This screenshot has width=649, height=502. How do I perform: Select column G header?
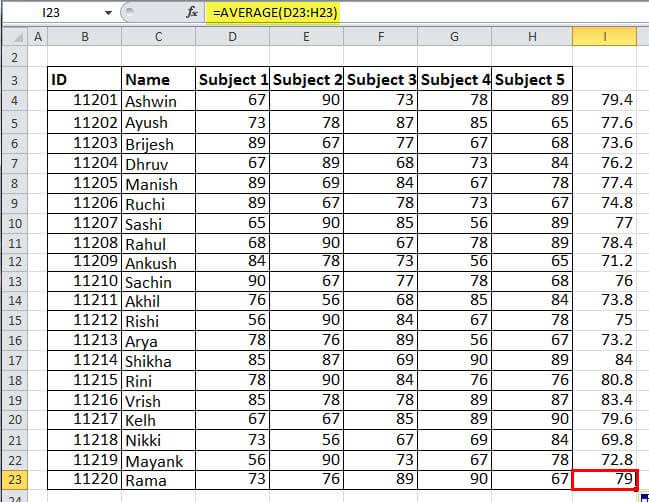(454, 37)
